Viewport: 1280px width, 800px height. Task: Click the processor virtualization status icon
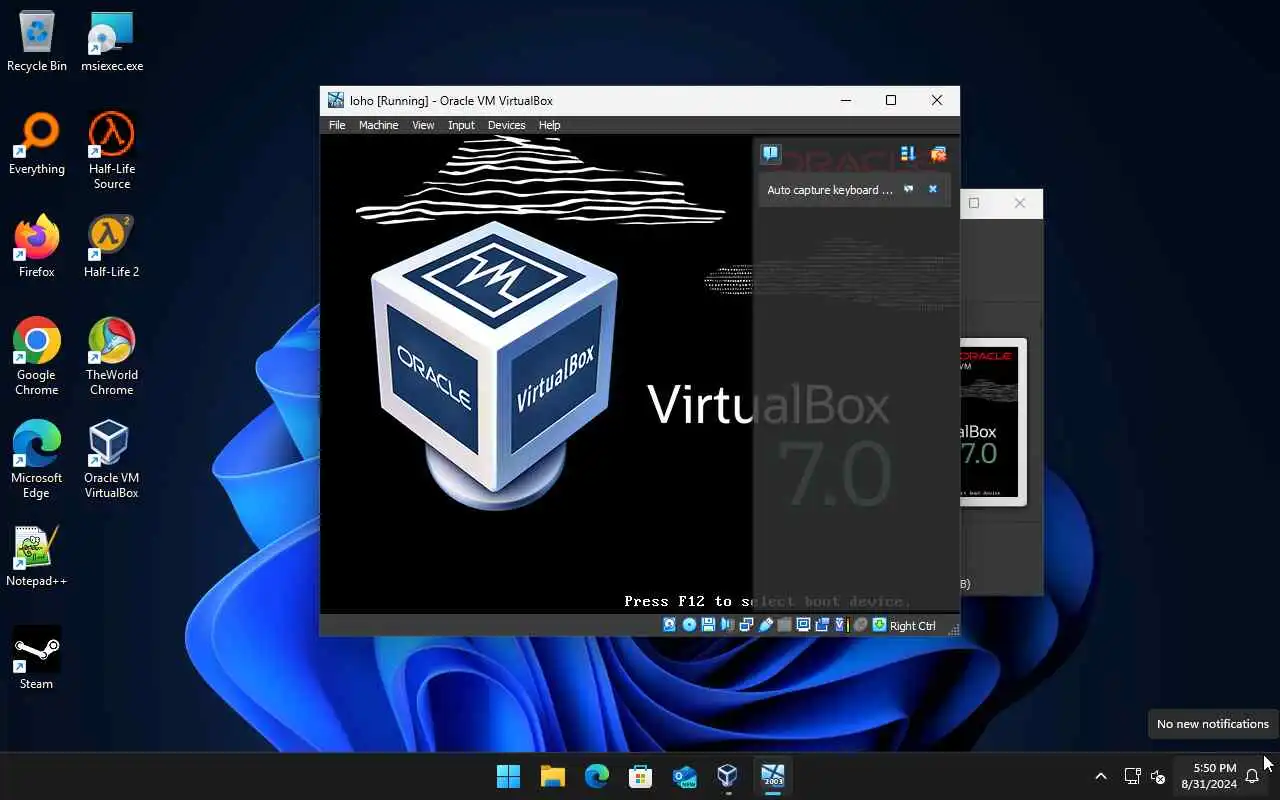click(x=841, y=625)
